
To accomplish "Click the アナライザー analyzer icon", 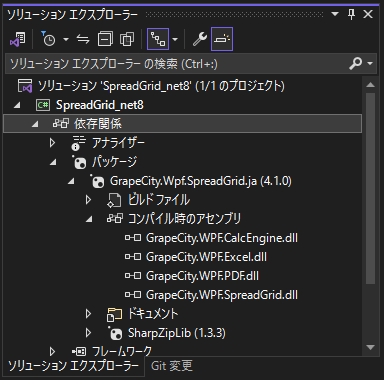I will [79, 143].
